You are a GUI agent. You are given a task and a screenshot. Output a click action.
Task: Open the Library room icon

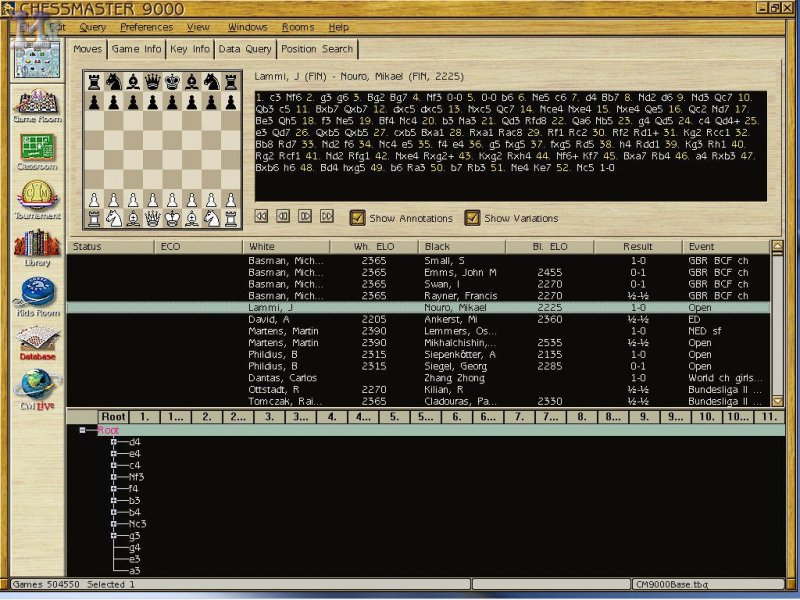(36, 245)
